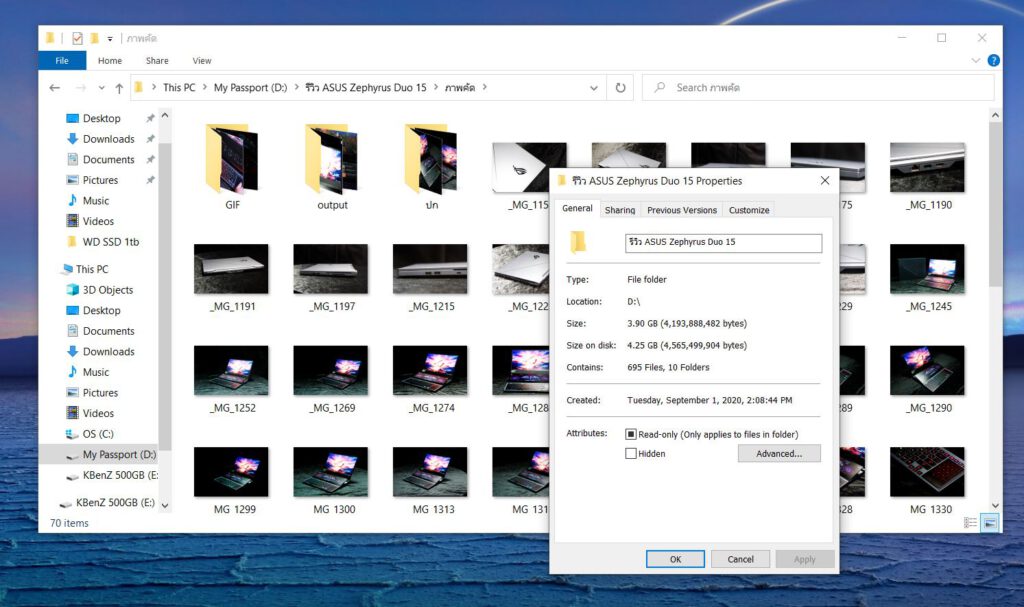Toggle the Read-only attribute checkbox
The width and height of the screenshot is (1024, 607).
point(631,435)
